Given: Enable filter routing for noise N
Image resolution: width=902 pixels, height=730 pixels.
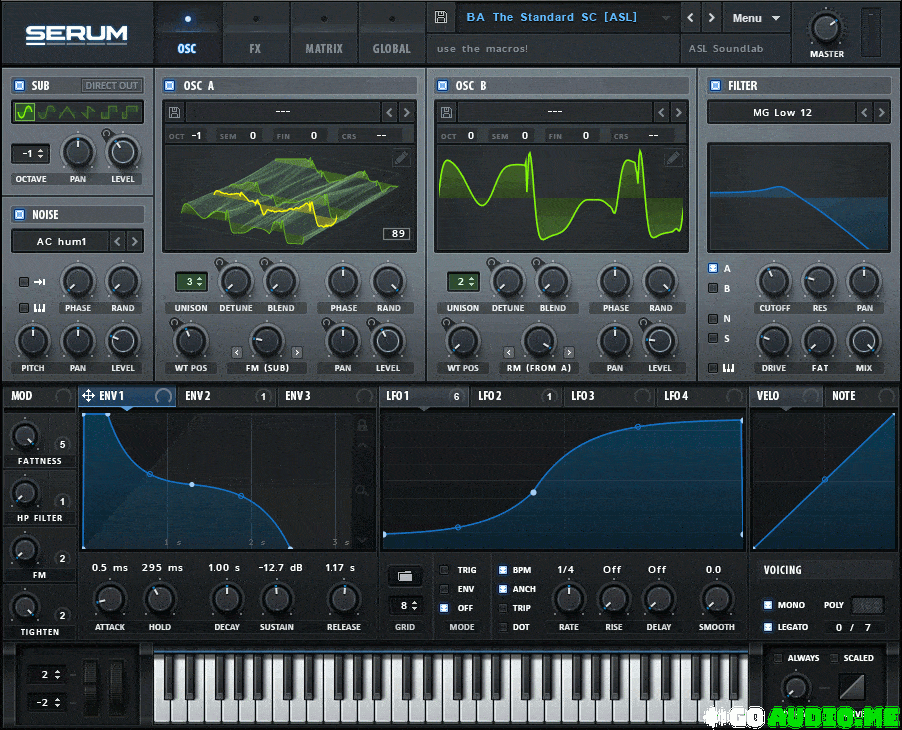Looking at the screenshot, I should click(x=713, y=319).
